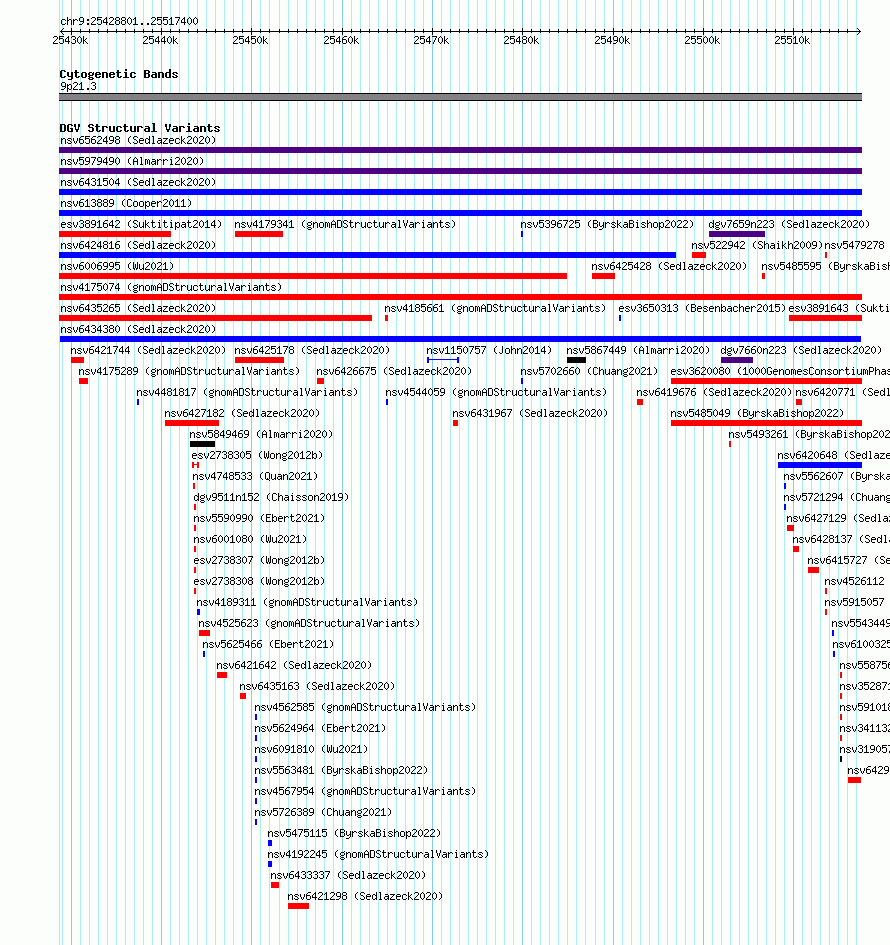890x945 pixels.
Task: Select nsv5485049 (ByrskaBishop2022) label
Action: (x=757, y=413)
